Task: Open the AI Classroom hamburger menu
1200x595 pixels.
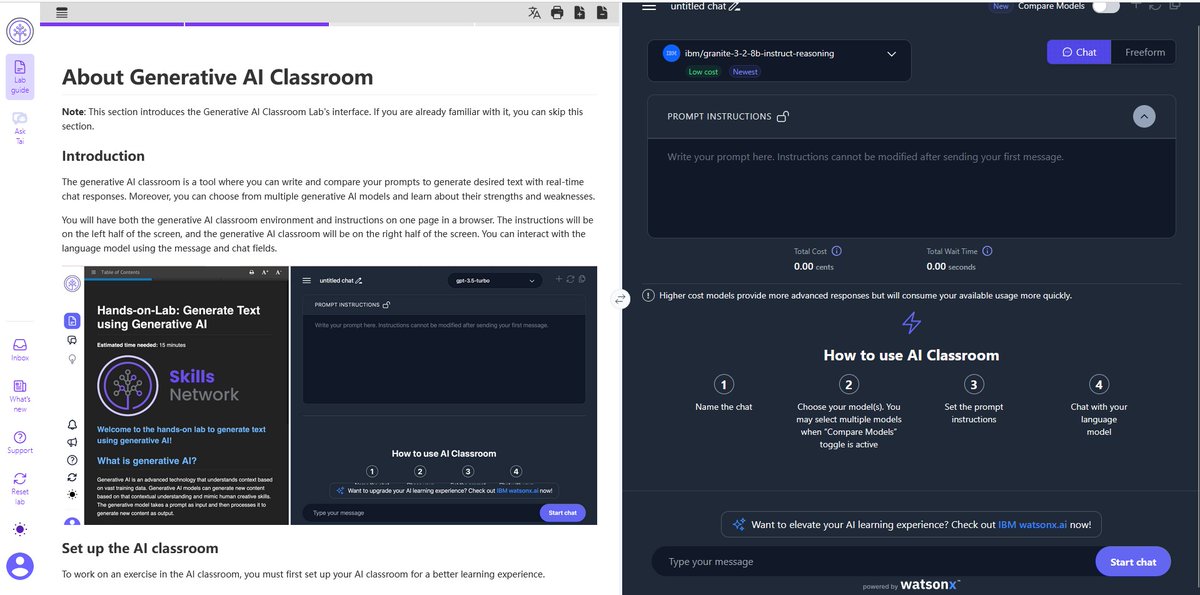Action: point(649,6)
